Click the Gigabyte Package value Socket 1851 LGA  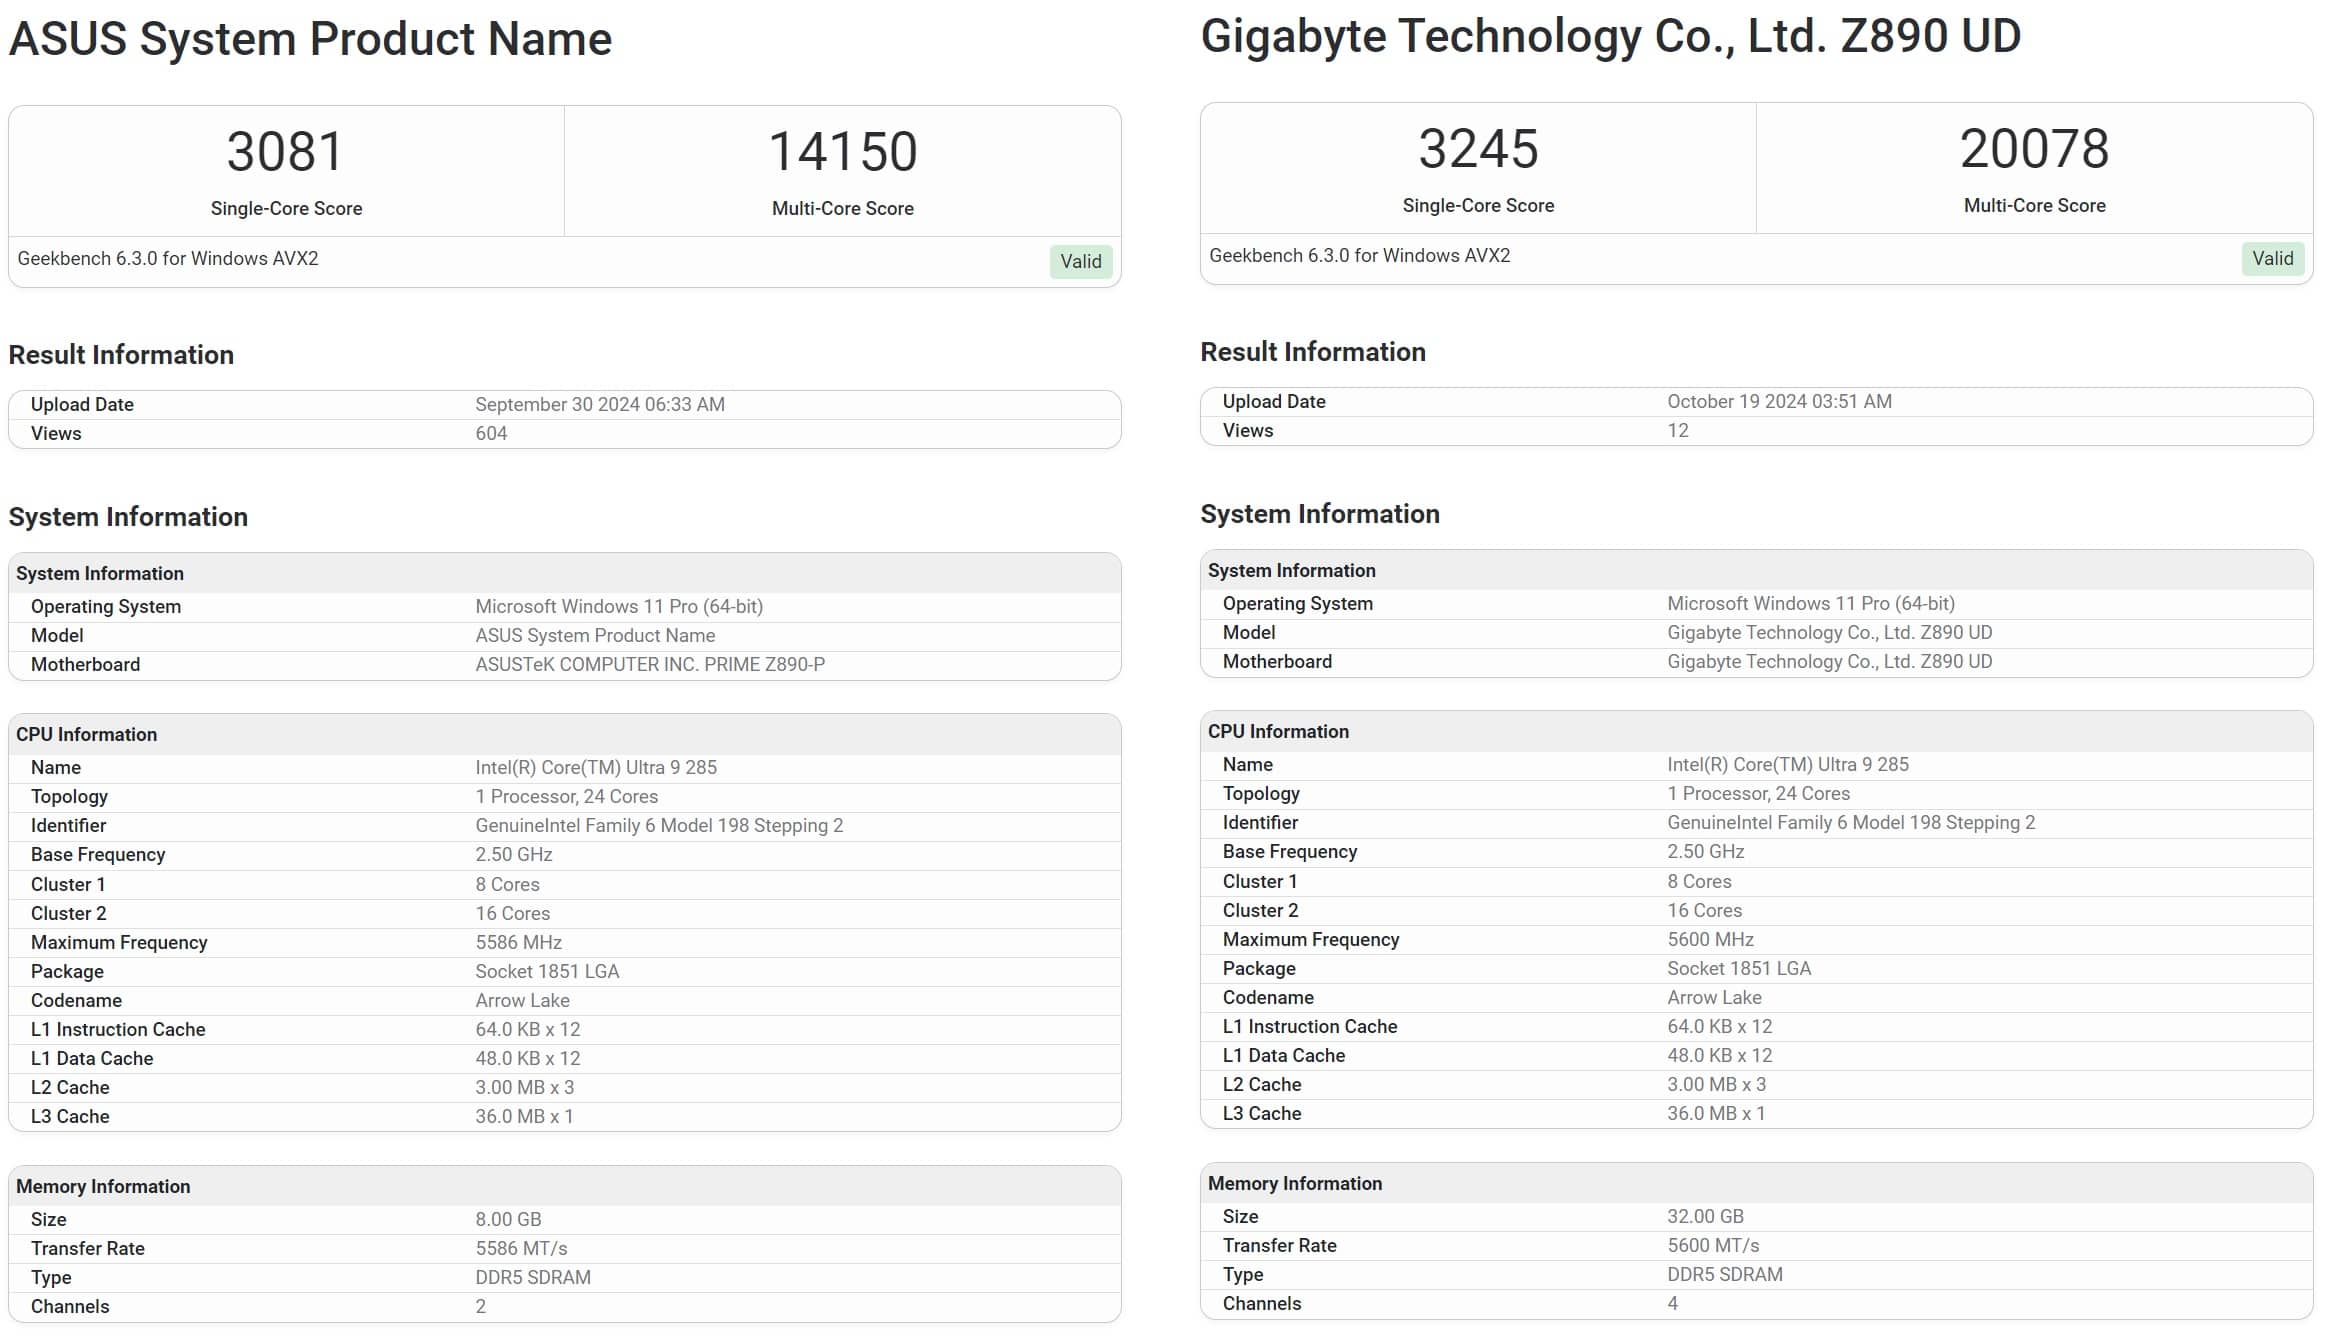coord(1739,968)
